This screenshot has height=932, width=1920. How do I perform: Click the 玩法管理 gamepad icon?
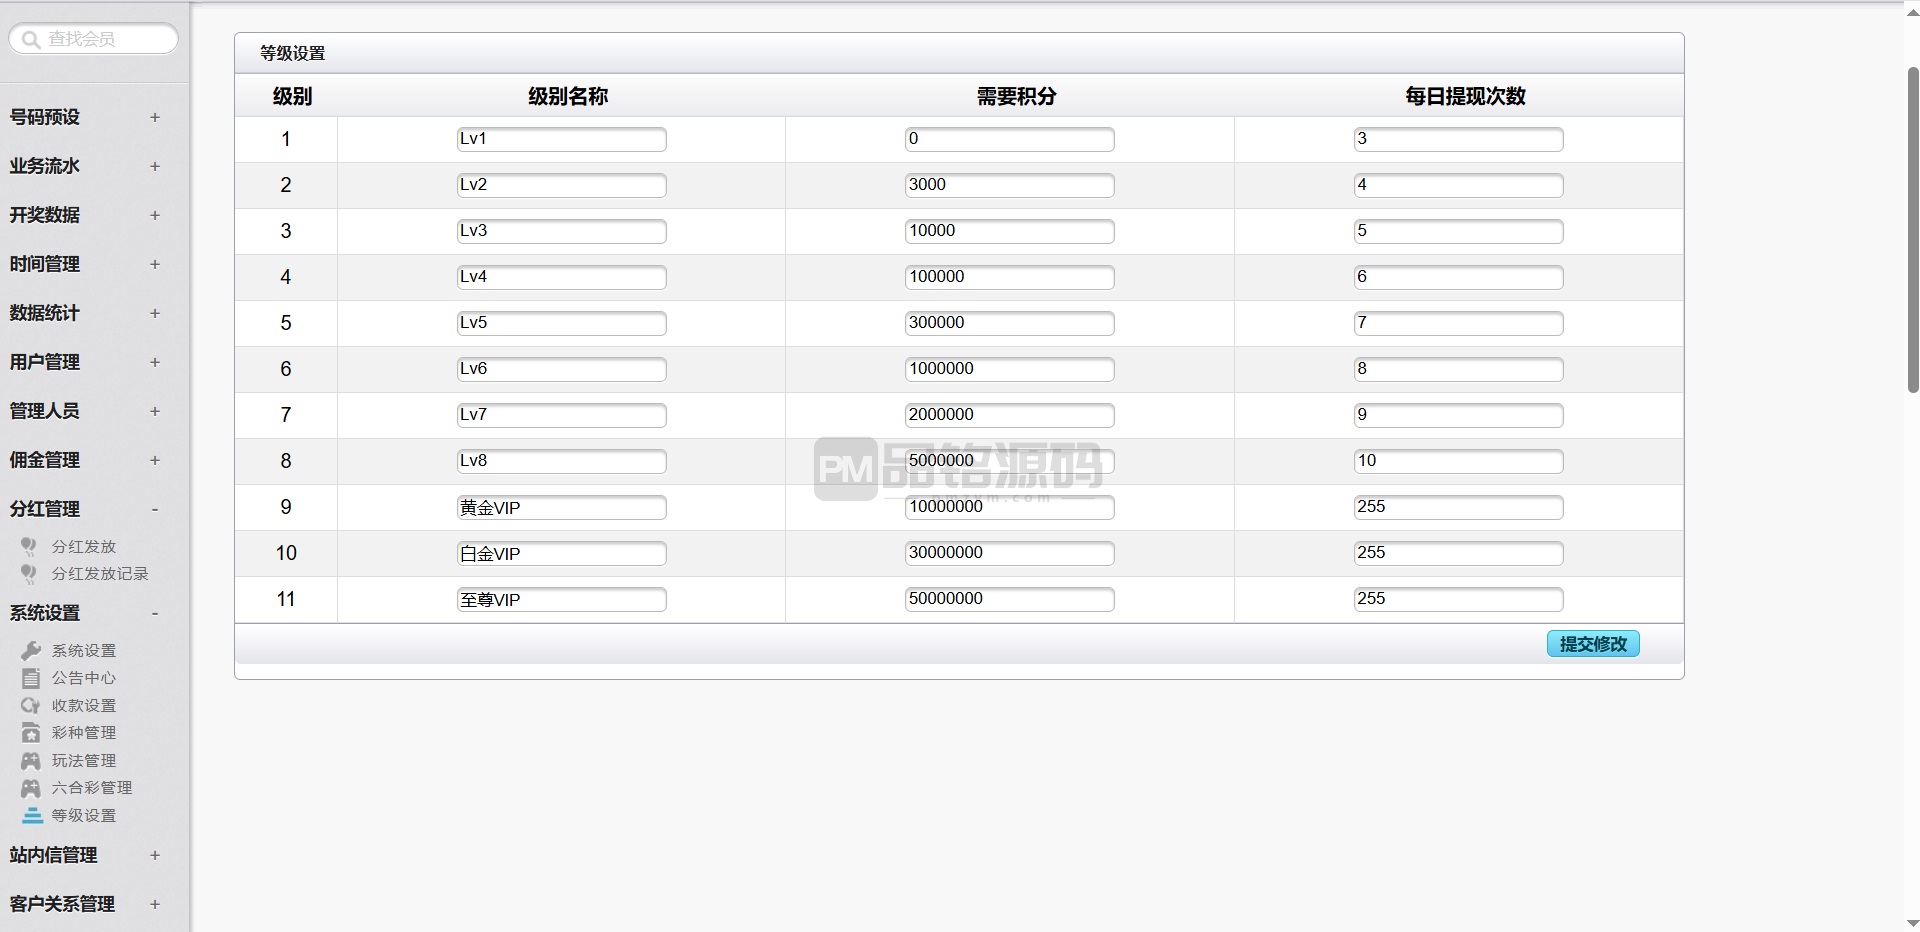coord(31,761)
